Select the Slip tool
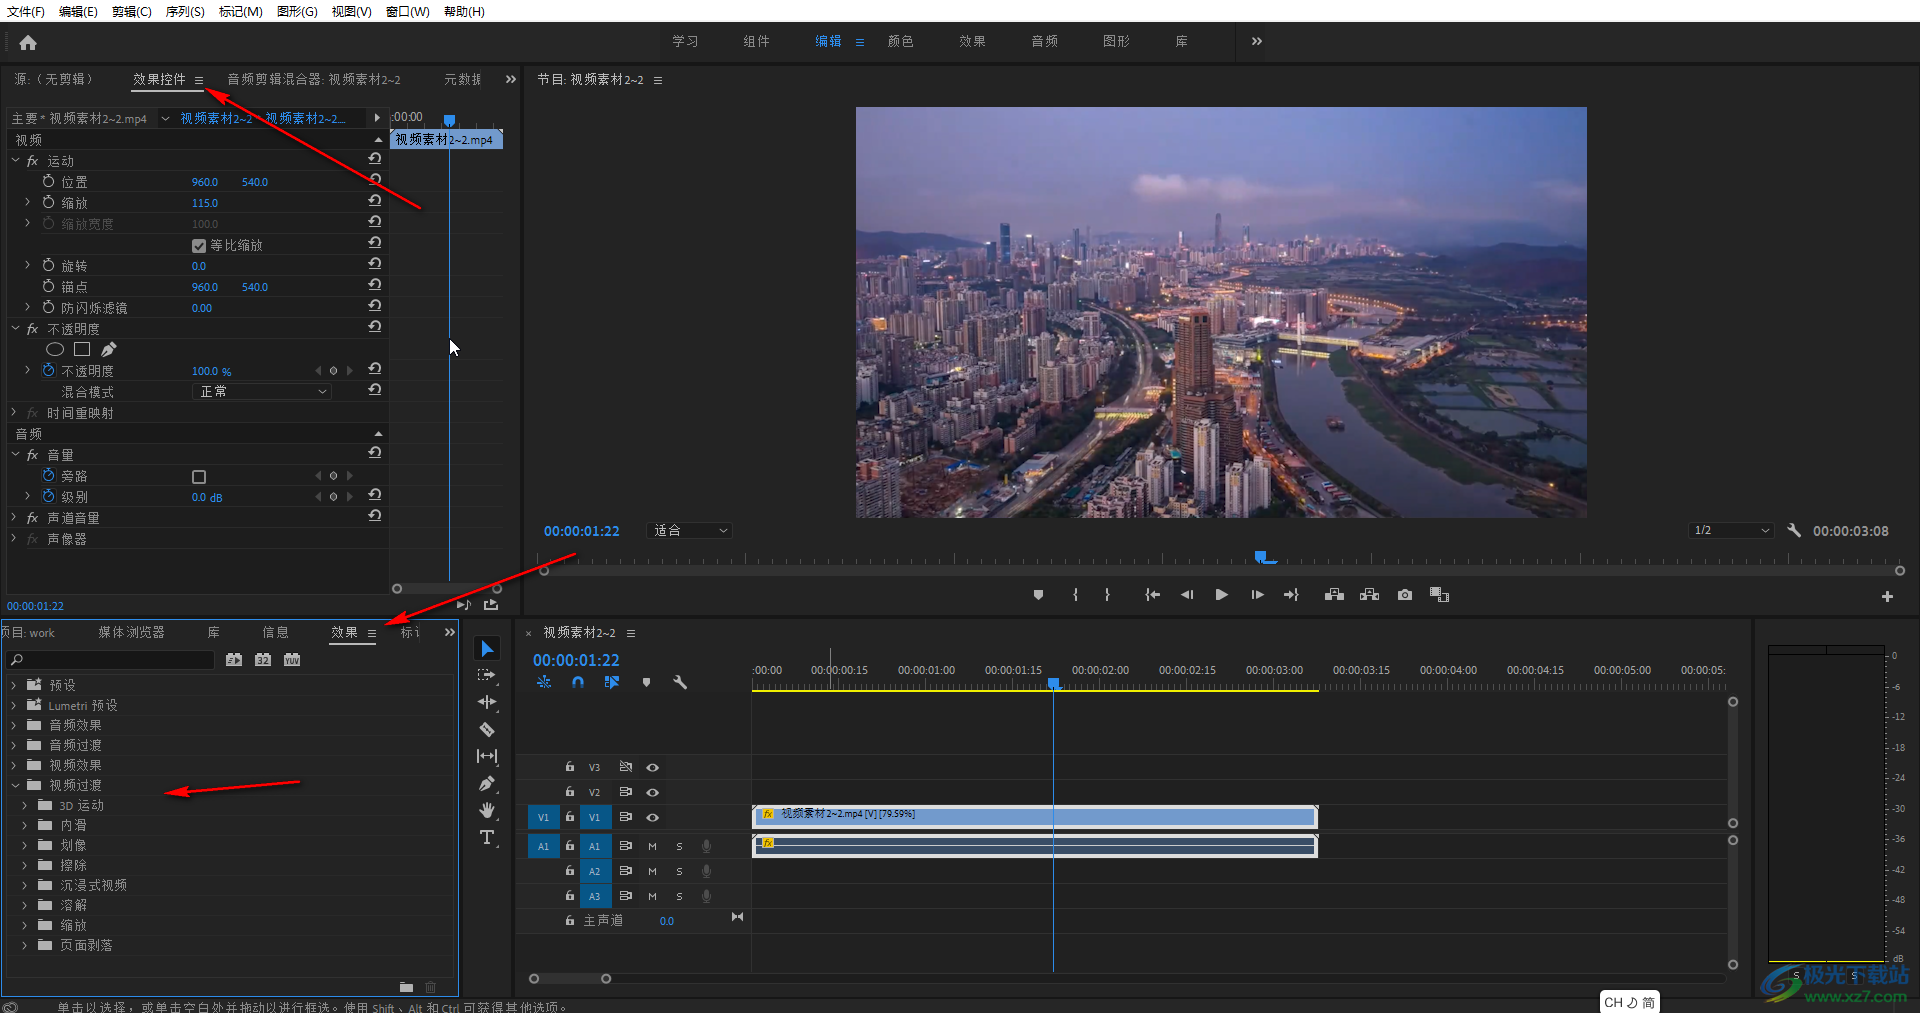This screenshot has height=1013, width=1920. tap(487, 756)
